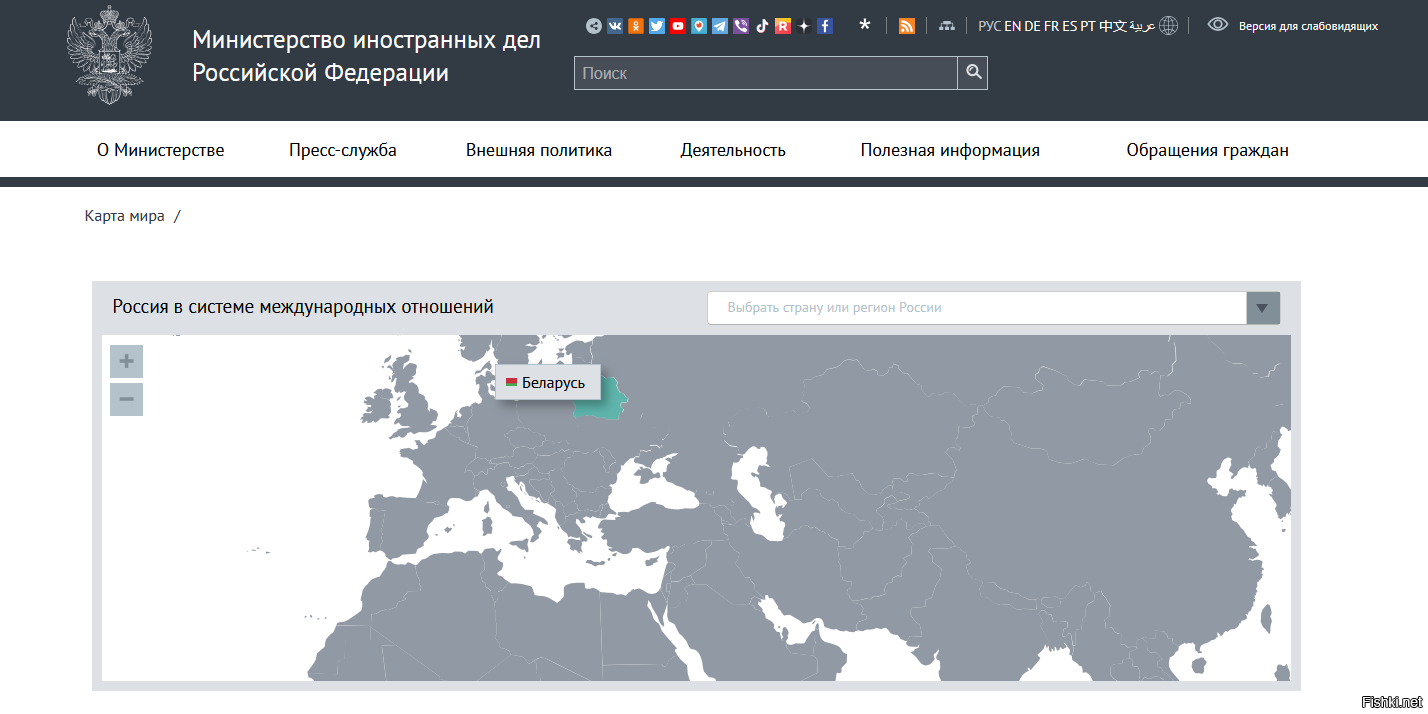Click the eye accessibility icon
This screenshot has height=714, width=1428.
tap(1218, 24)
